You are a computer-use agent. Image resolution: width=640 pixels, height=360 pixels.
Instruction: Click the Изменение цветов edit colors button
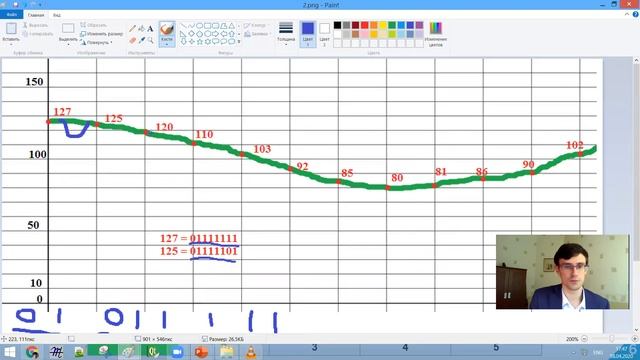click(436, 34)
